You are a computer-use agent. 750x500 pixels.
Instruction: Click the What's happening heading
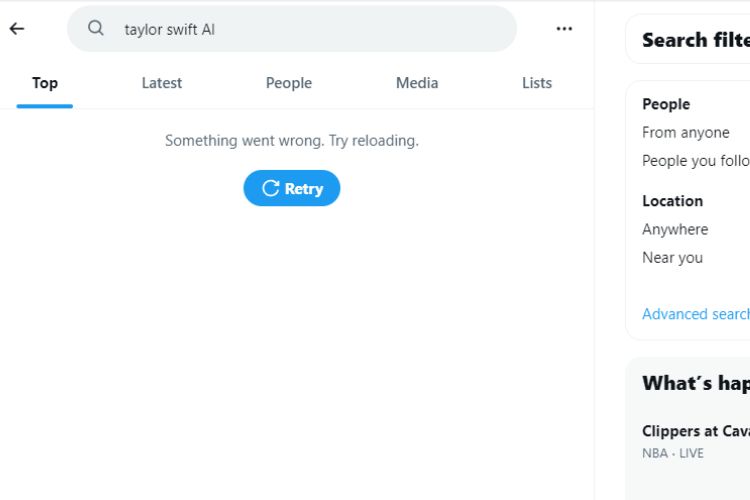click(696, 383)
